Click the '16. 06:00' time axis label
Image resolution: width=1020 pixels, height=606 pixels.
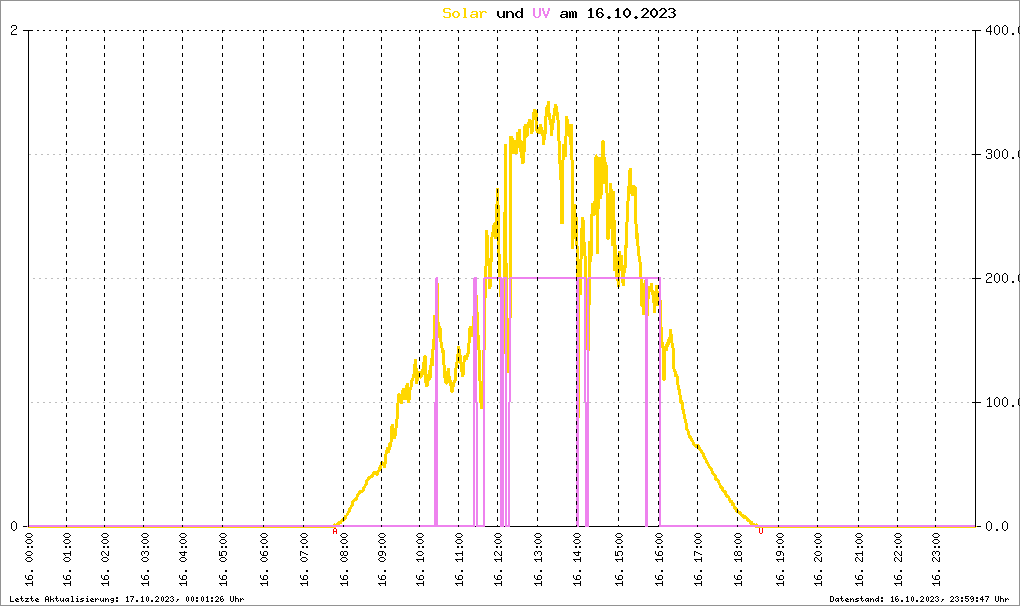click(264, 560)
